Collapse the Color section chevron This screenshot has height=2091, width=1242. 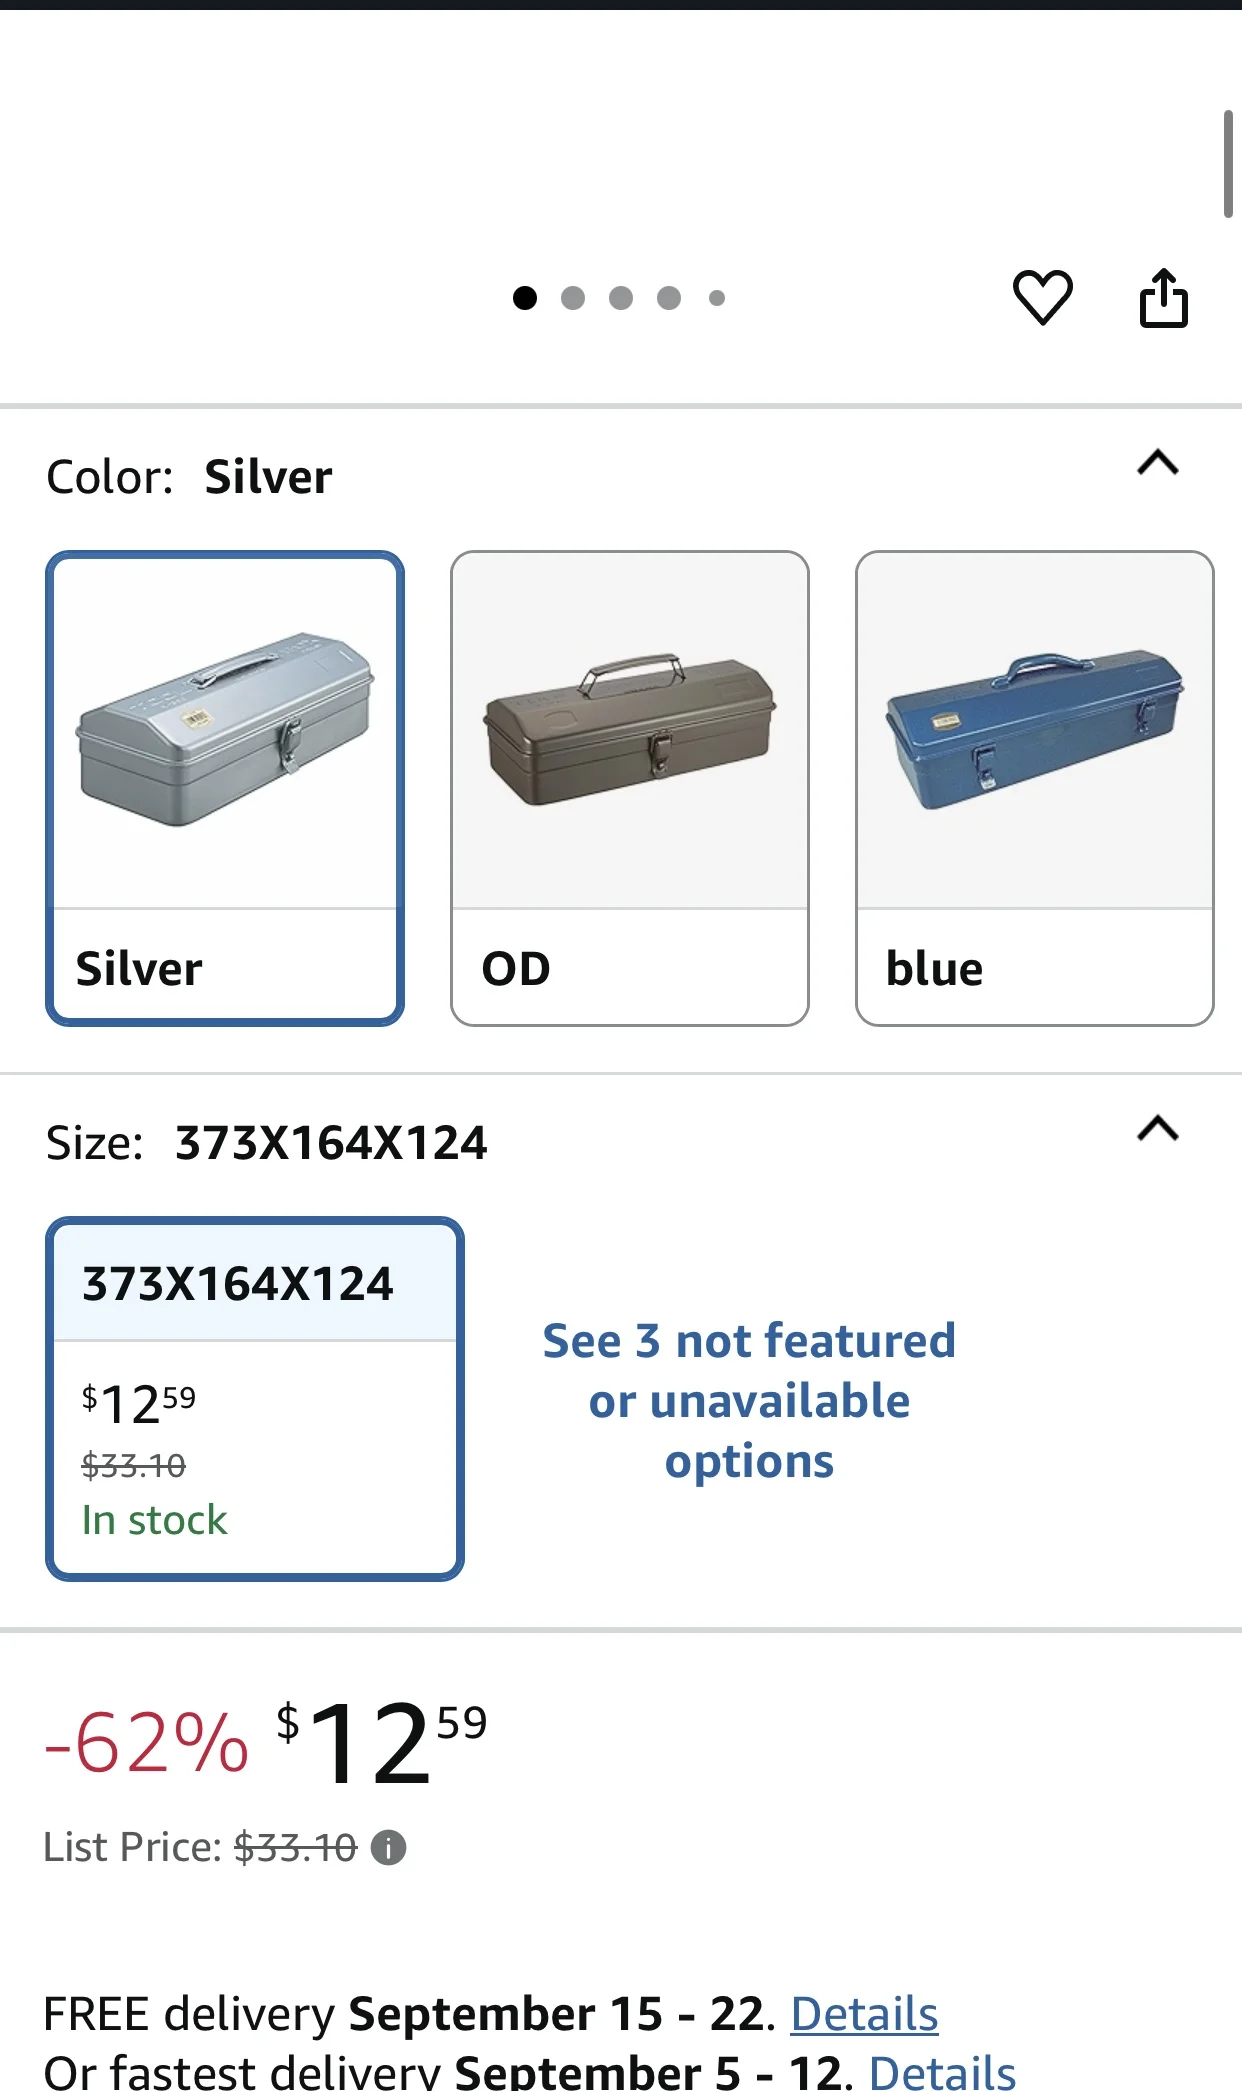tap(1158, 463)
